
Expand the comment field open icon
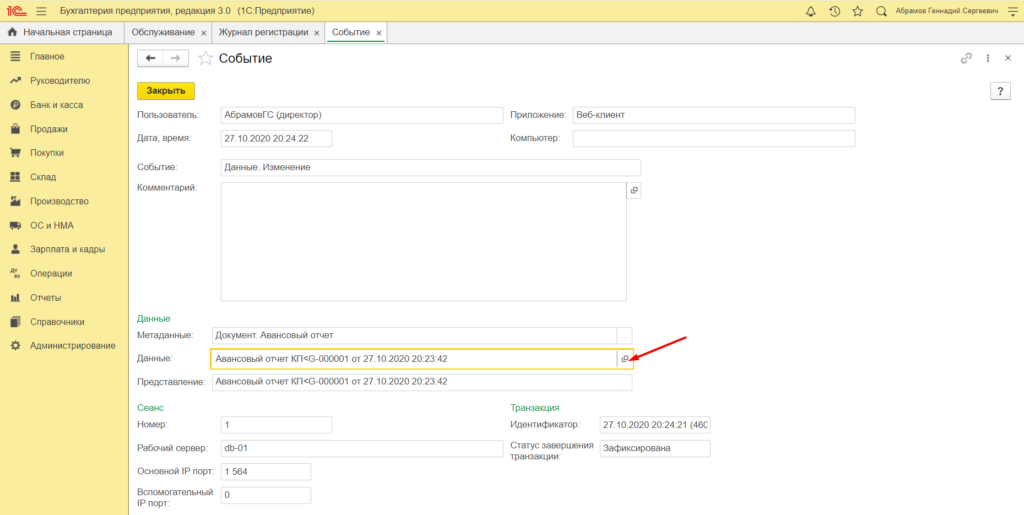click(x=633, y=190)
